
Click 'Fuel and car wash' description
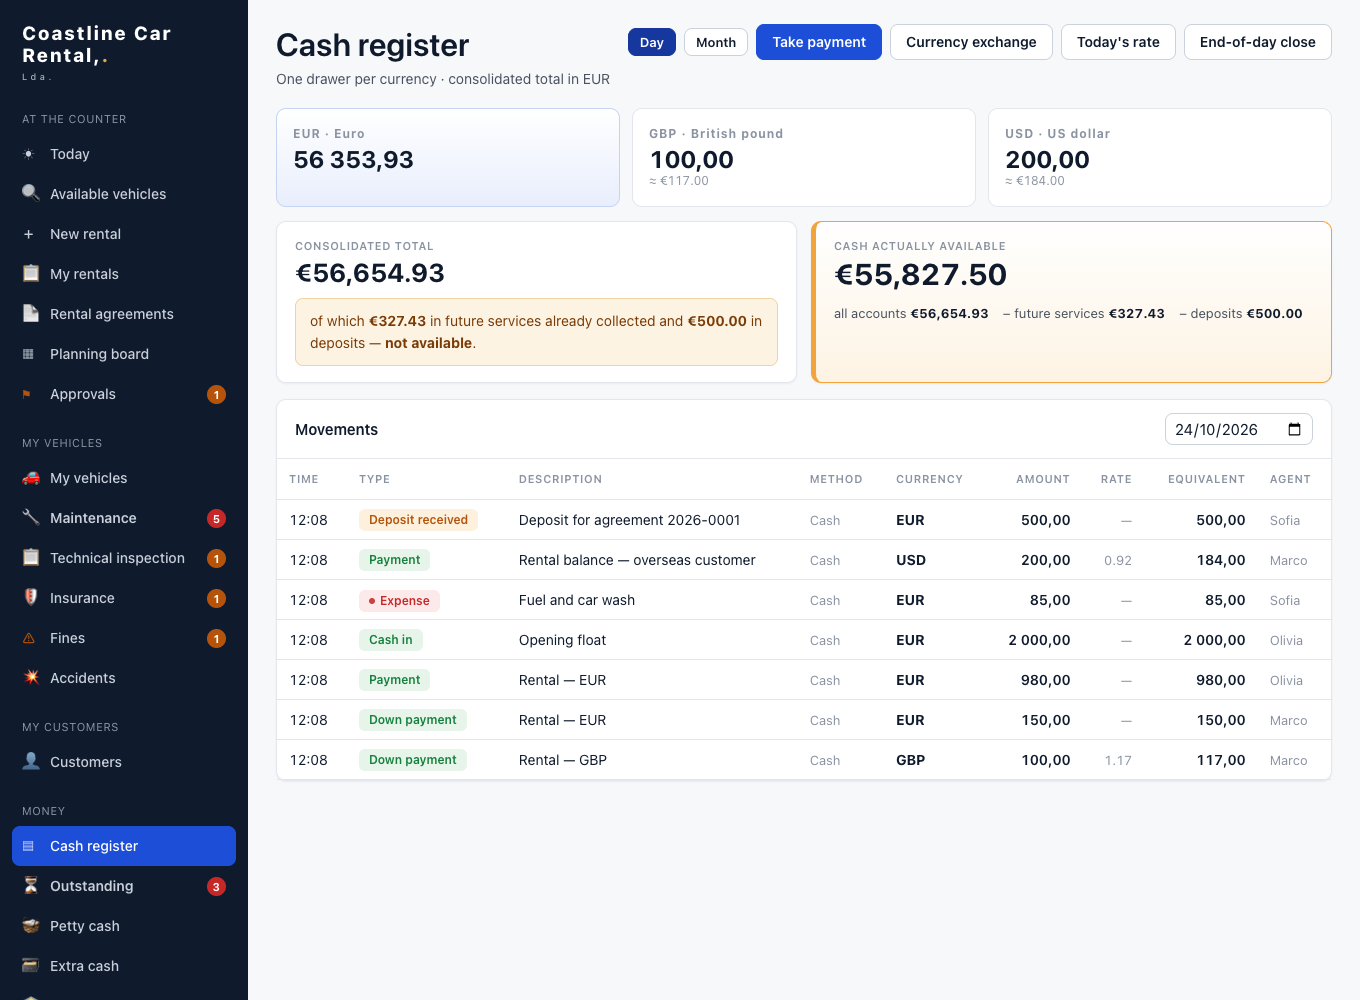[577, 600]
